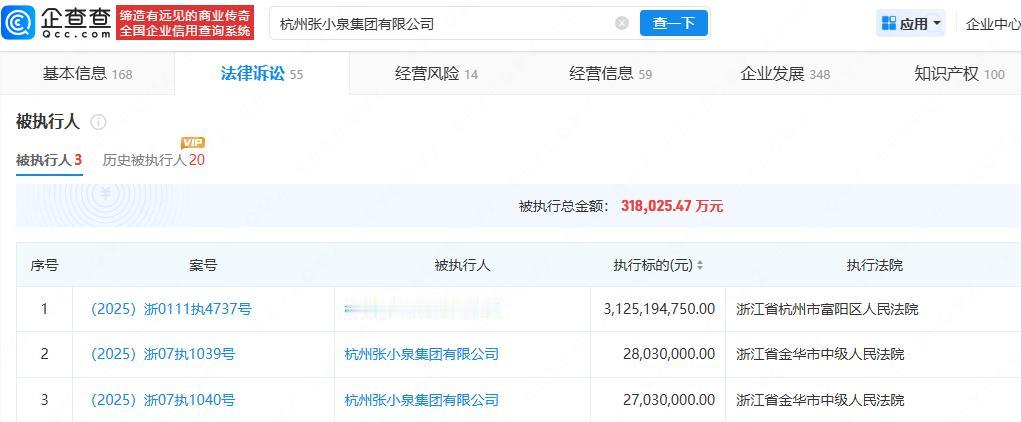This screenshot has width=1021, height=422.
Task: Click 杭州张小泉集团有限公司 link in row 3
Action: pyautogui.click(x=421, y=399)
